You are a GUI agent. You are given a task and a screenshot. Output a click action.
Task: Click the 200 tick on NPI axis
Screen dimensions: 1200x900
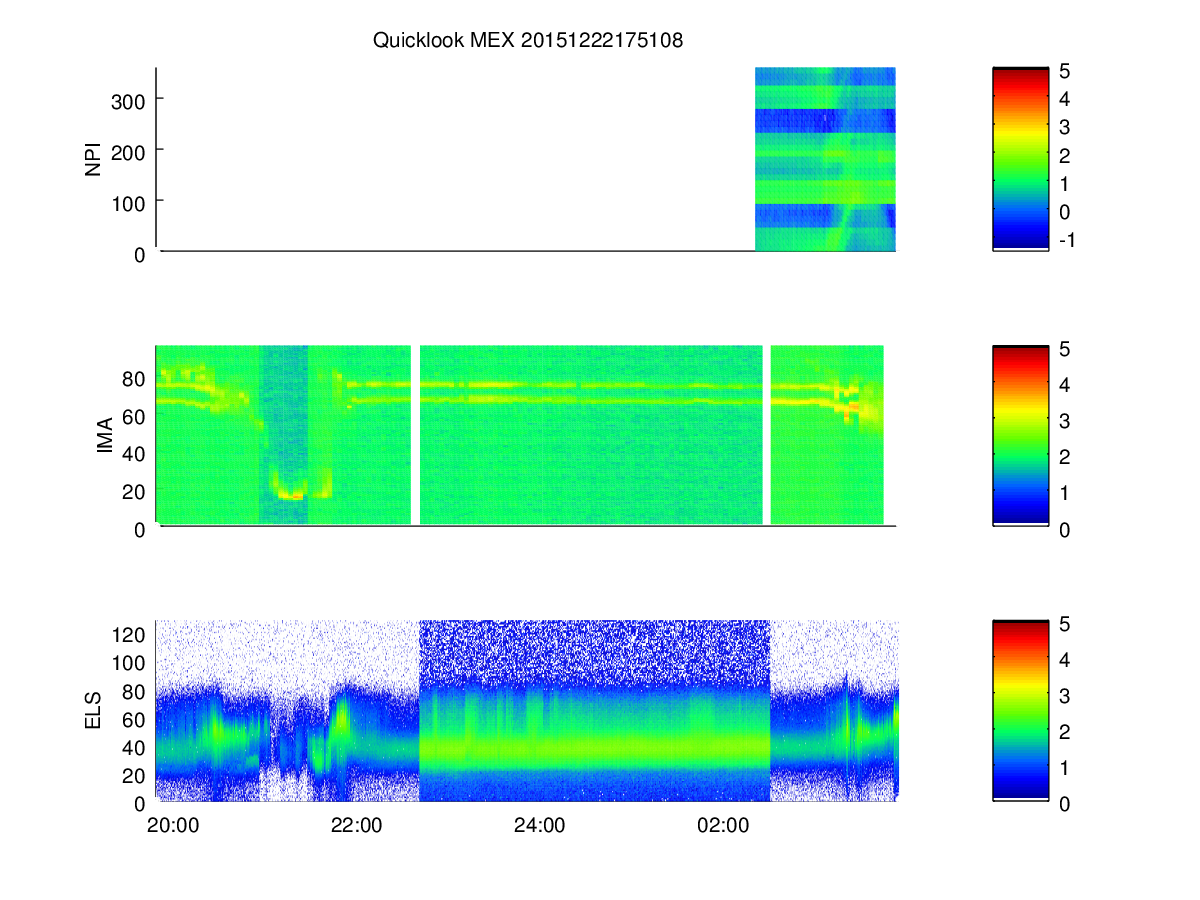(128, 151)
